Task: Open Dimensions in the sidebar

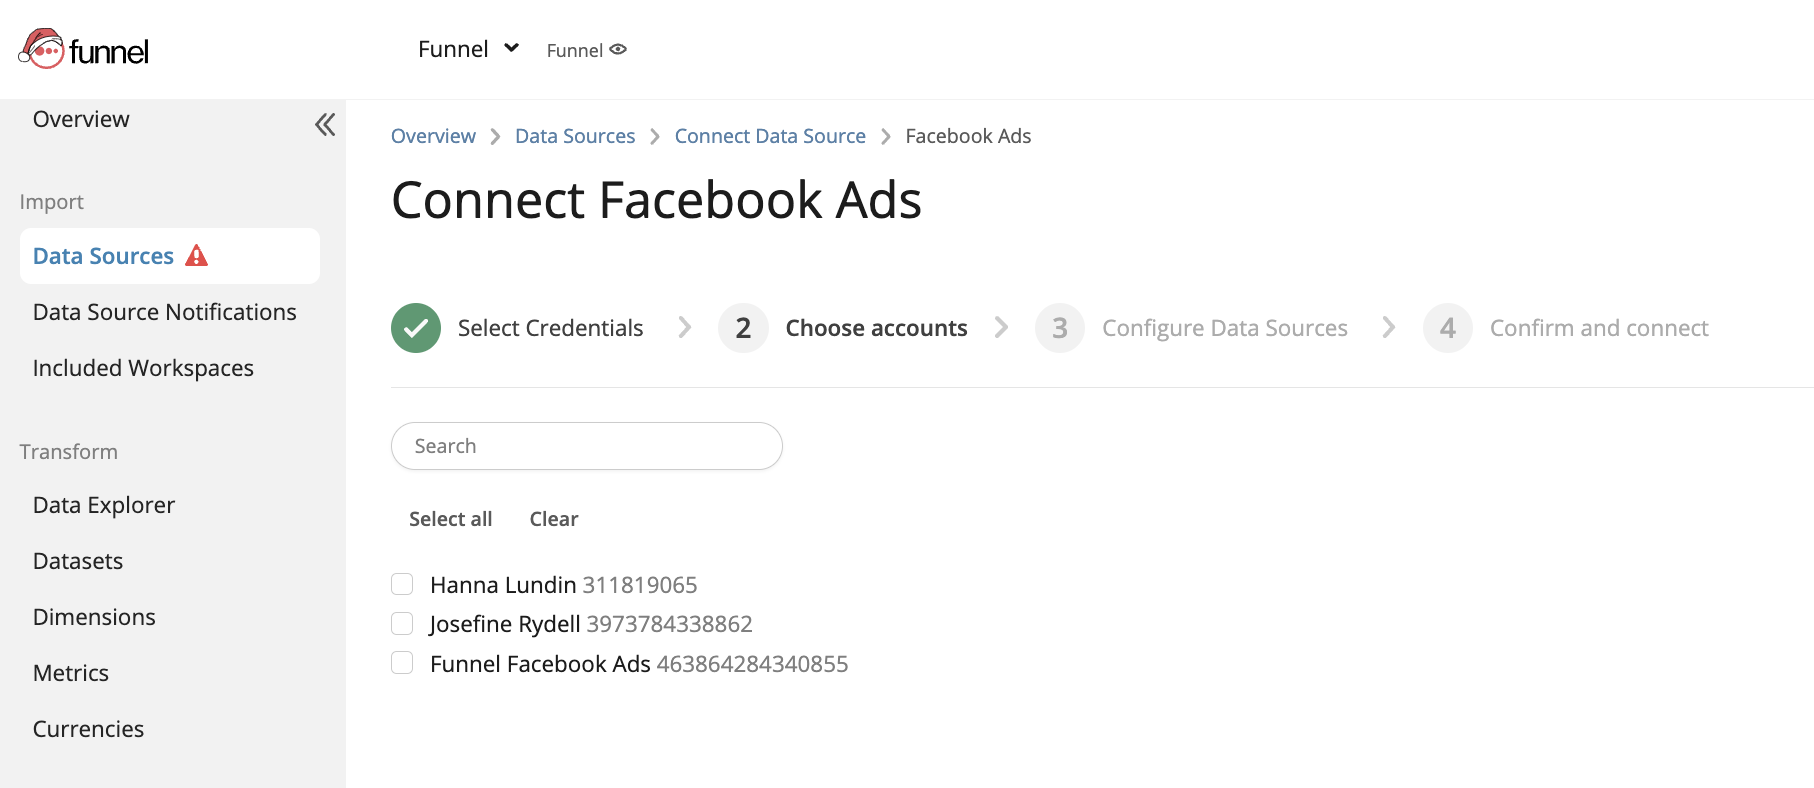Action: [x=94, y=617]
